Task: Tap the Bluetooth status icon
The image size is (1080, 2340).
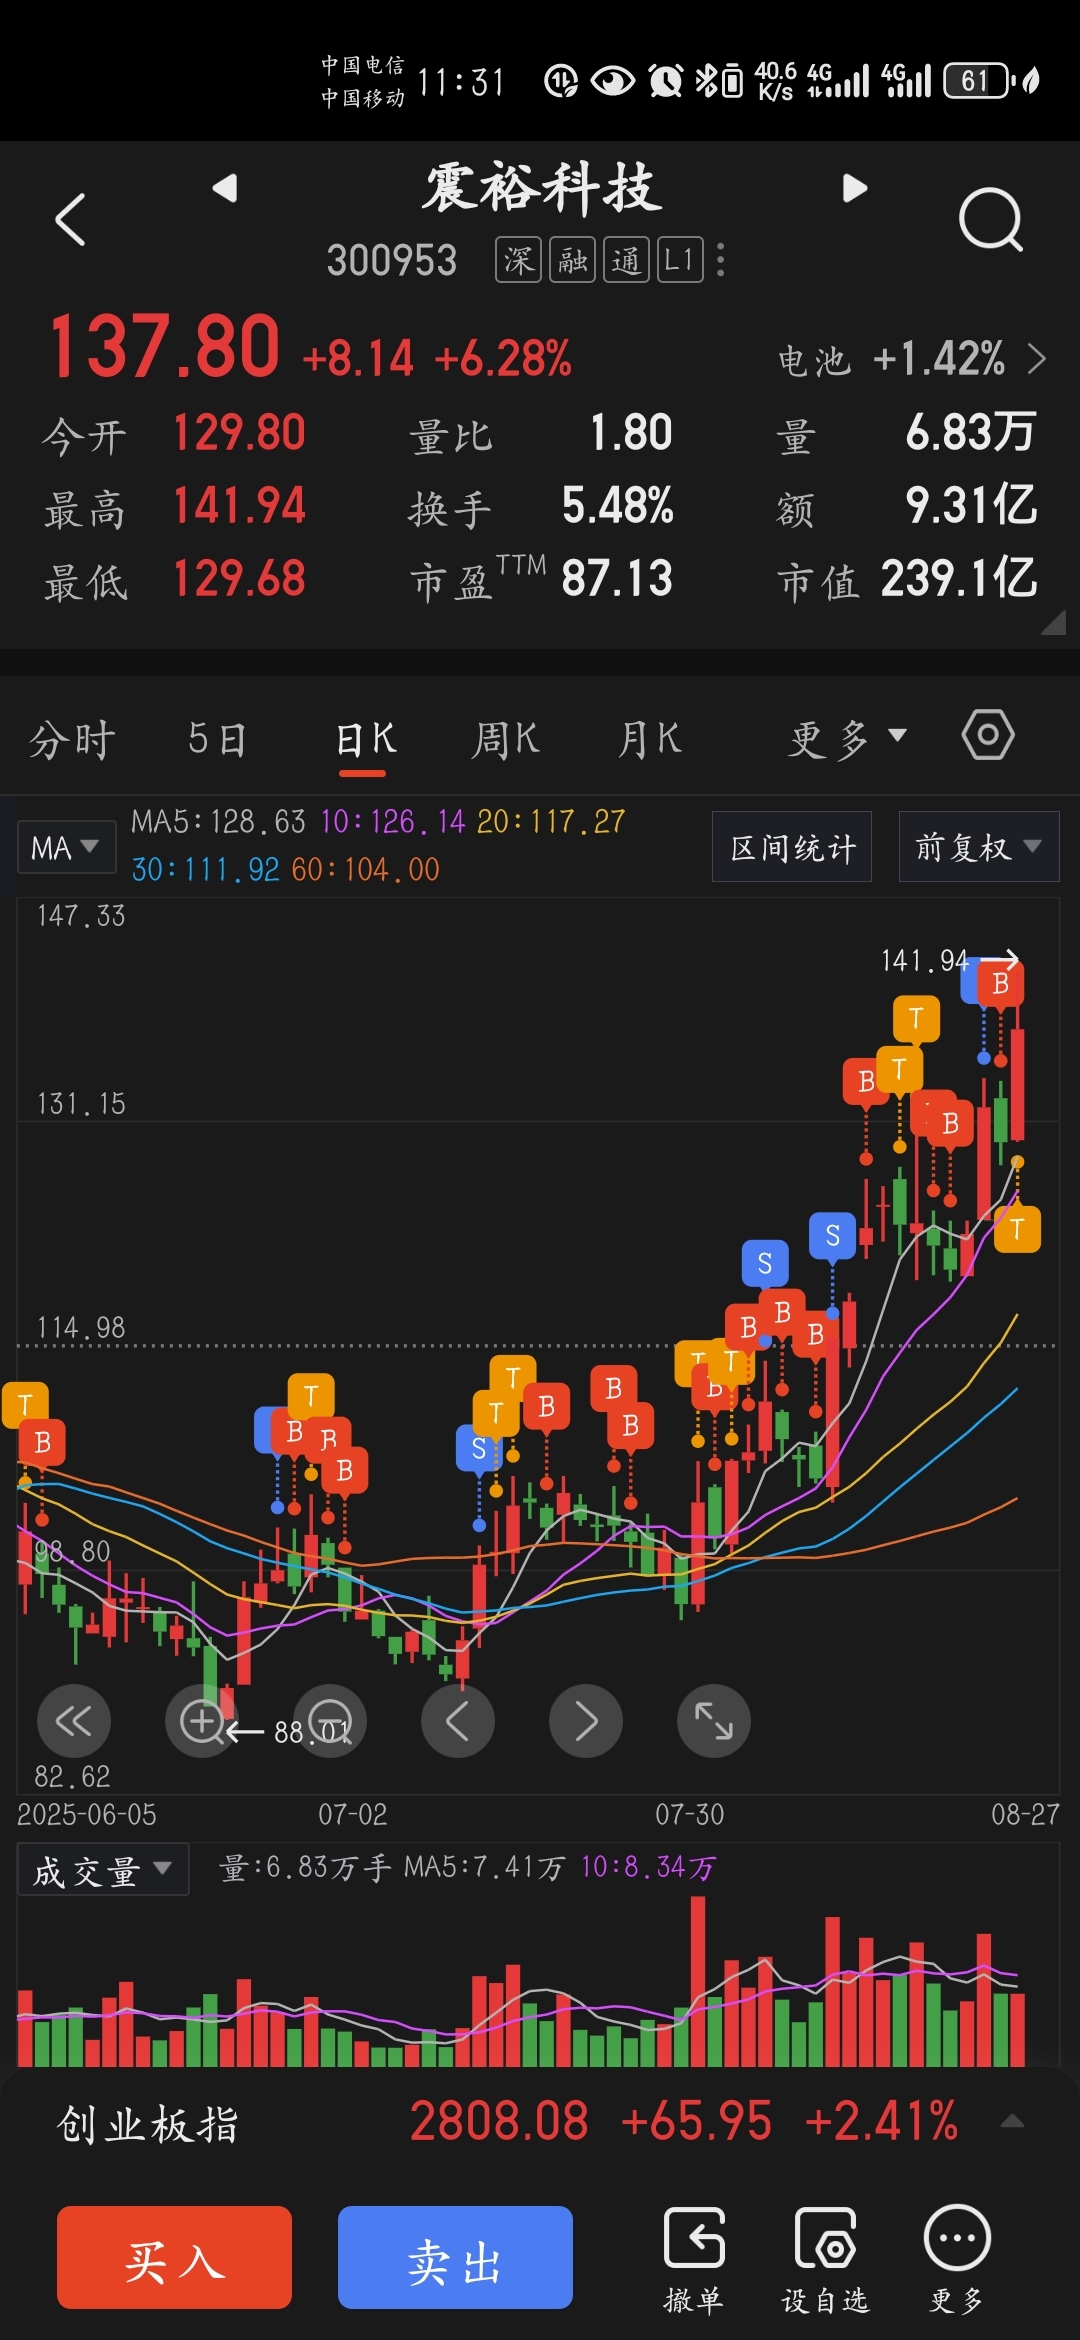Action: point(705,80)
